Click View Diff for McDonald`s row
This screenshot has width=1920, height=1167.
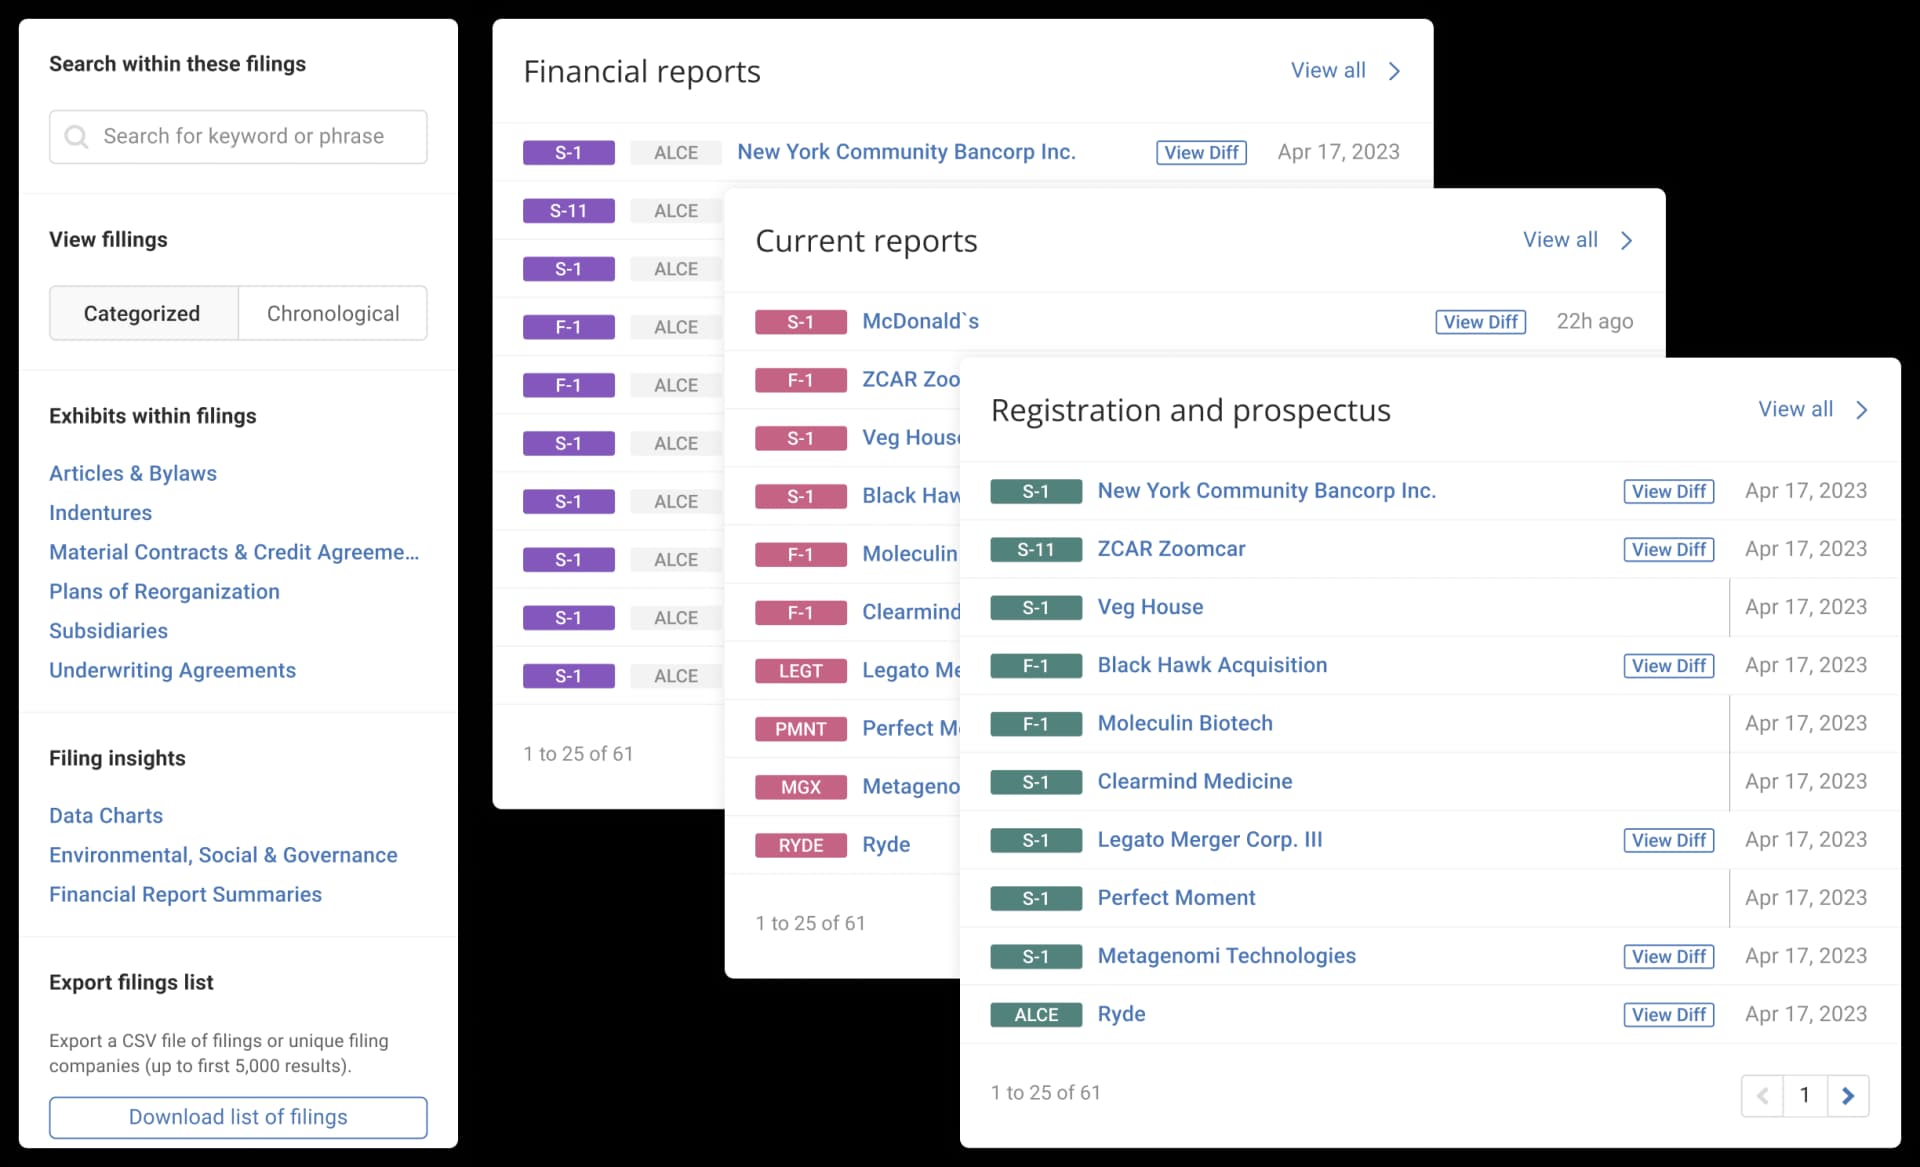coord(1480,322)
